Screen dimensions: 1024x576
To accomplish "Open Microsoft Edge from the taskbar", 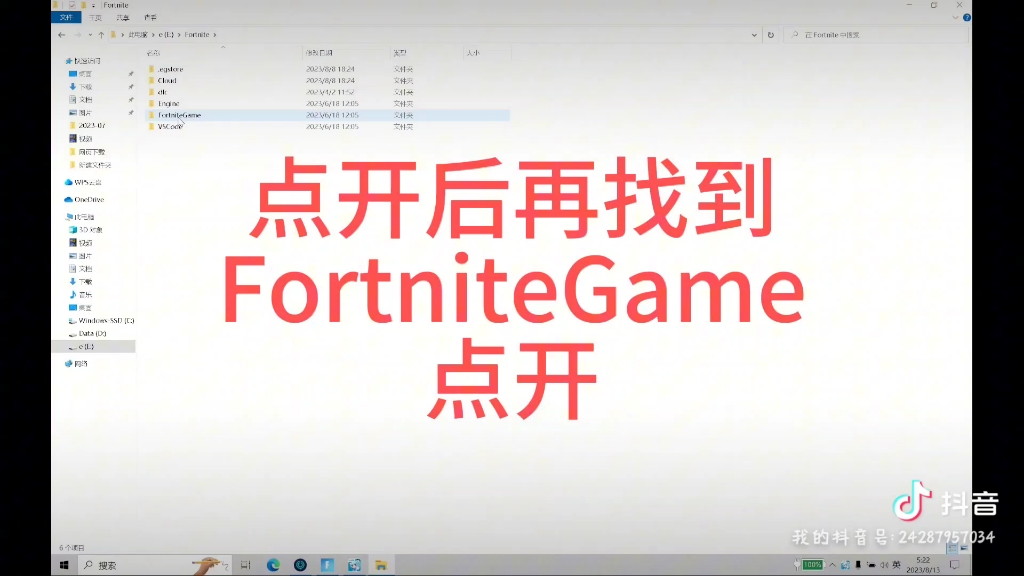I will tap(273, 565).
